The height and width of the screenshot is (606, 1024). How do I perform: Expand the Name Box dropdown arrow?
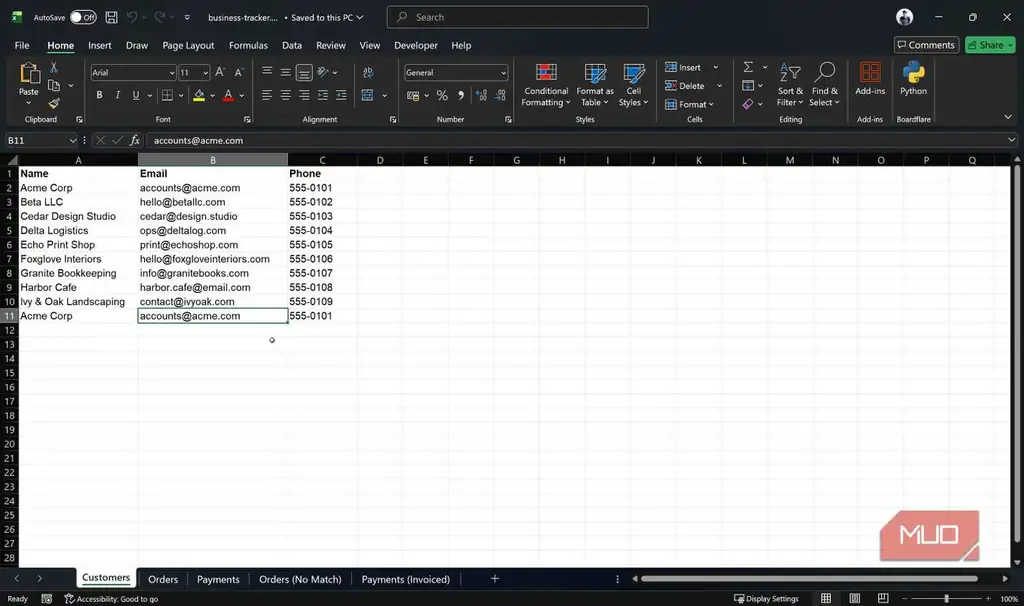tap(72, 140)
